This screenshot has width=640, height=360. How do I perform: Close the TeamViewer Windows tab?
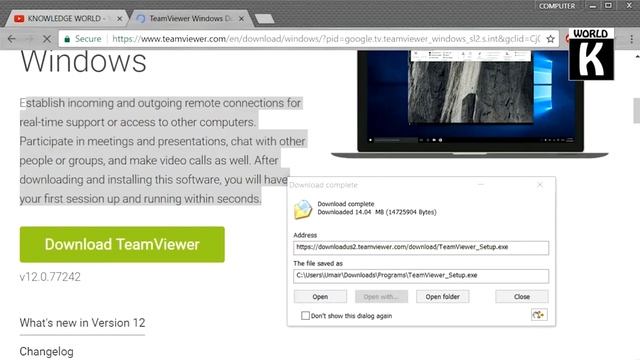point(241,19)
